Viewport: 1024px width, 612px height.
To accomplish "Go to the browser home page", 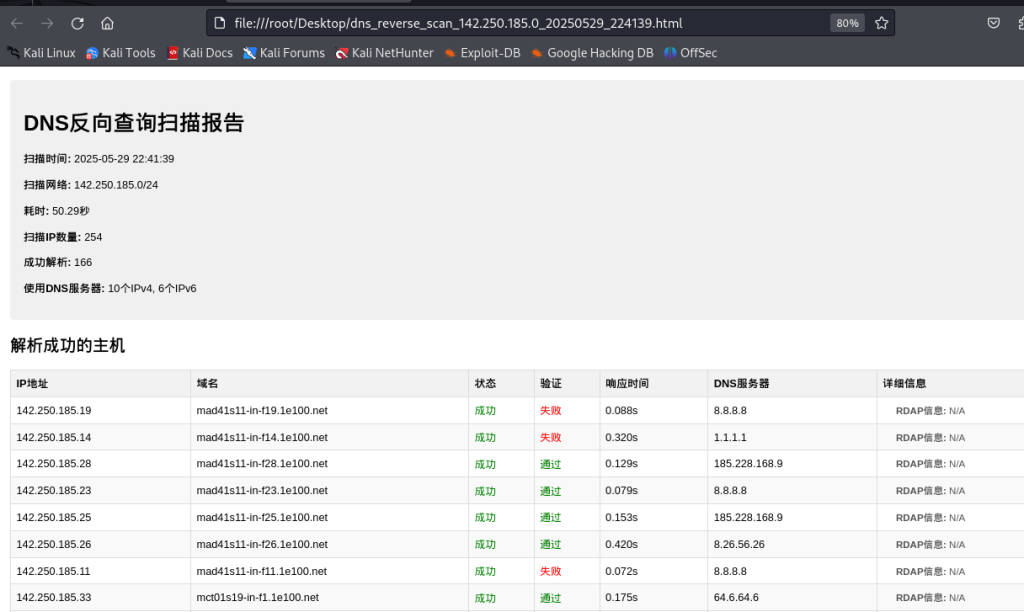I will tap(108, 23).
